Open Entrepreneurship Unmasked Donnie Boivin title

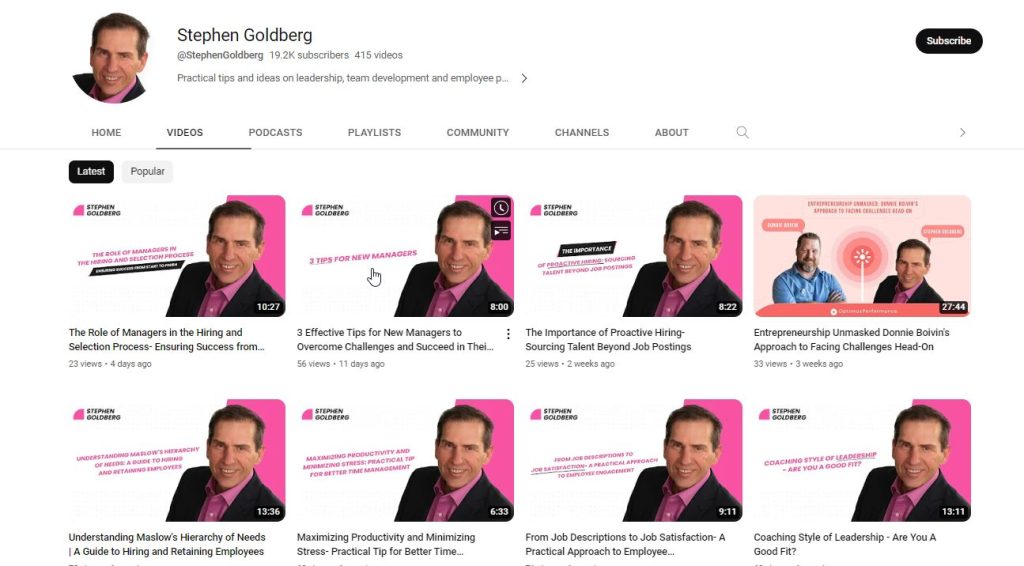coord(852,339)
